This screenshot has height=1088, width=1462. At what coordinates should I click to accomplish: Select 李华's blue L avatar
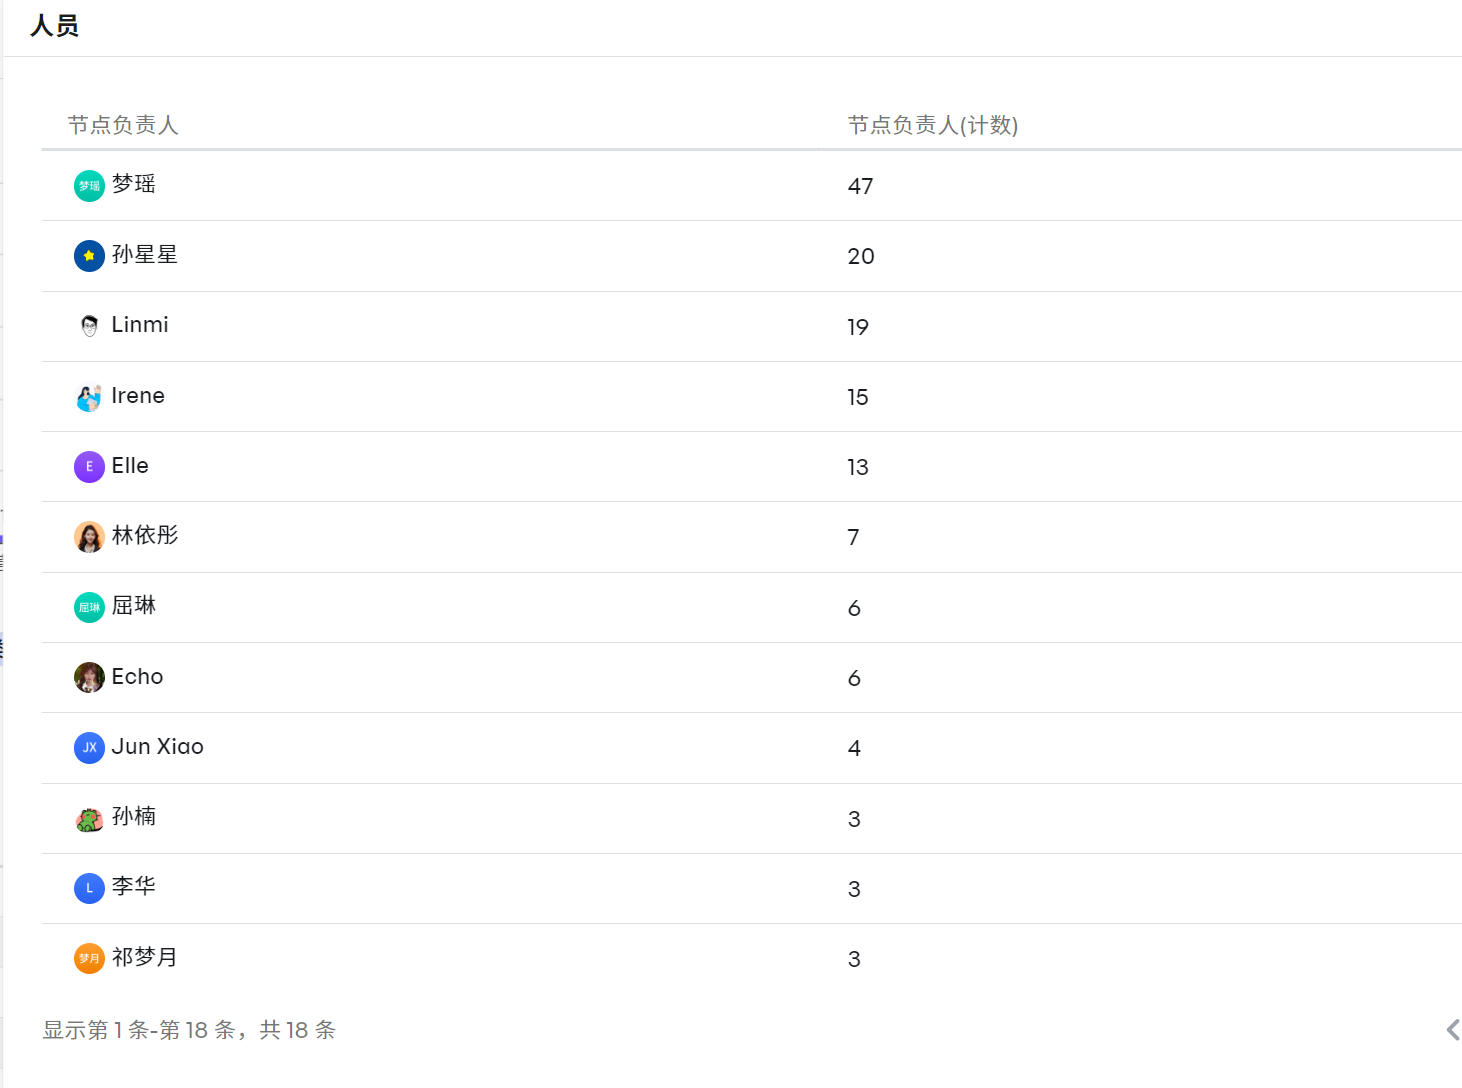pos(89,888)
